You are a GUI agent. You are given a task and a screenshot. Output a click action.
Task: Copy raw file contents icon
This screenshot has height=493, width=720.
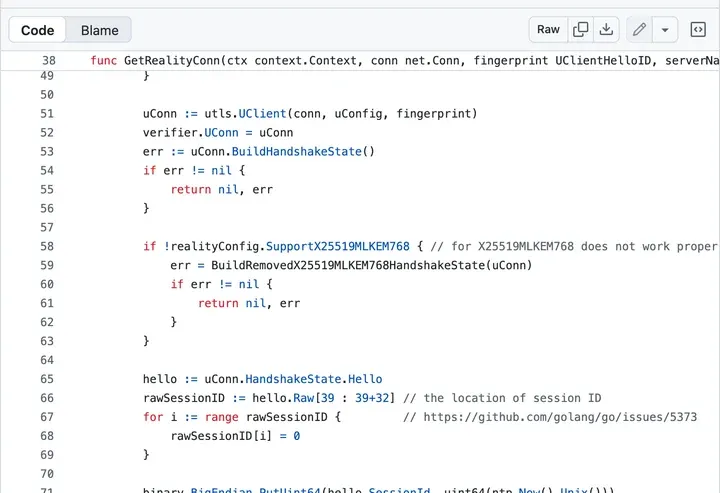[580, 29]
